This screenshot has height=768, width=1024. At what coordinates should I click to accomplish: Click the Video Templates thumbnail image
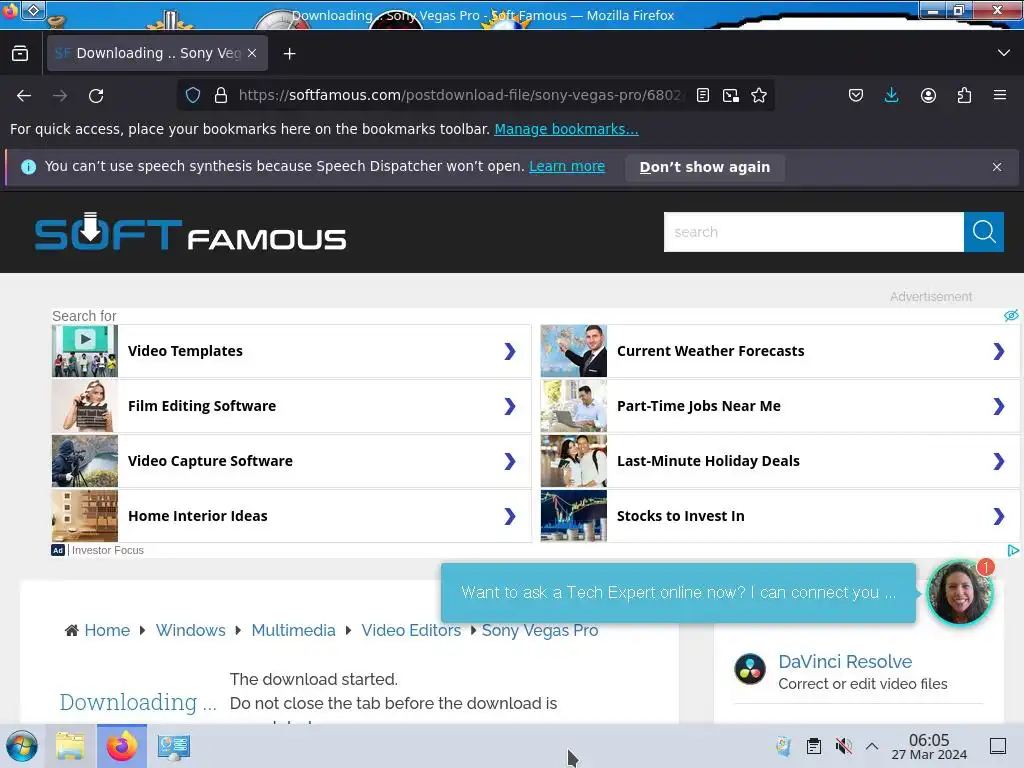tap(85, 351)
